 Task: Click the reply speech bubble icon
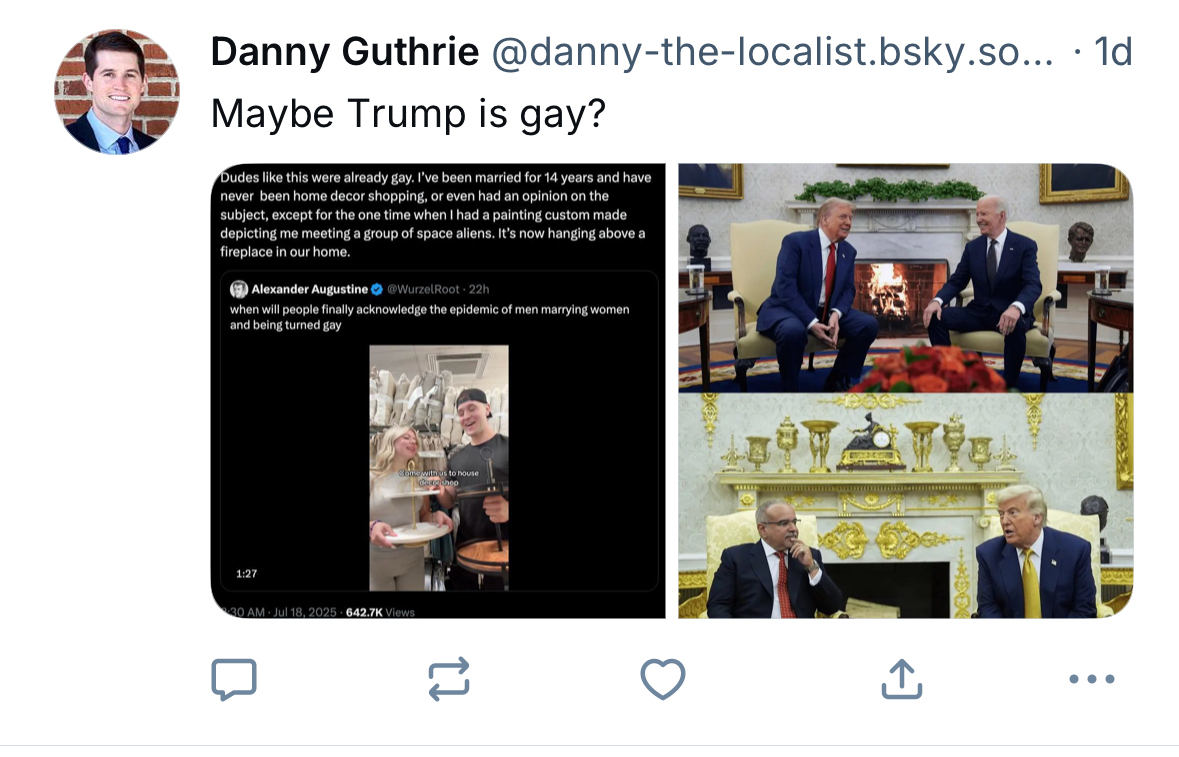tap(234, 679)
